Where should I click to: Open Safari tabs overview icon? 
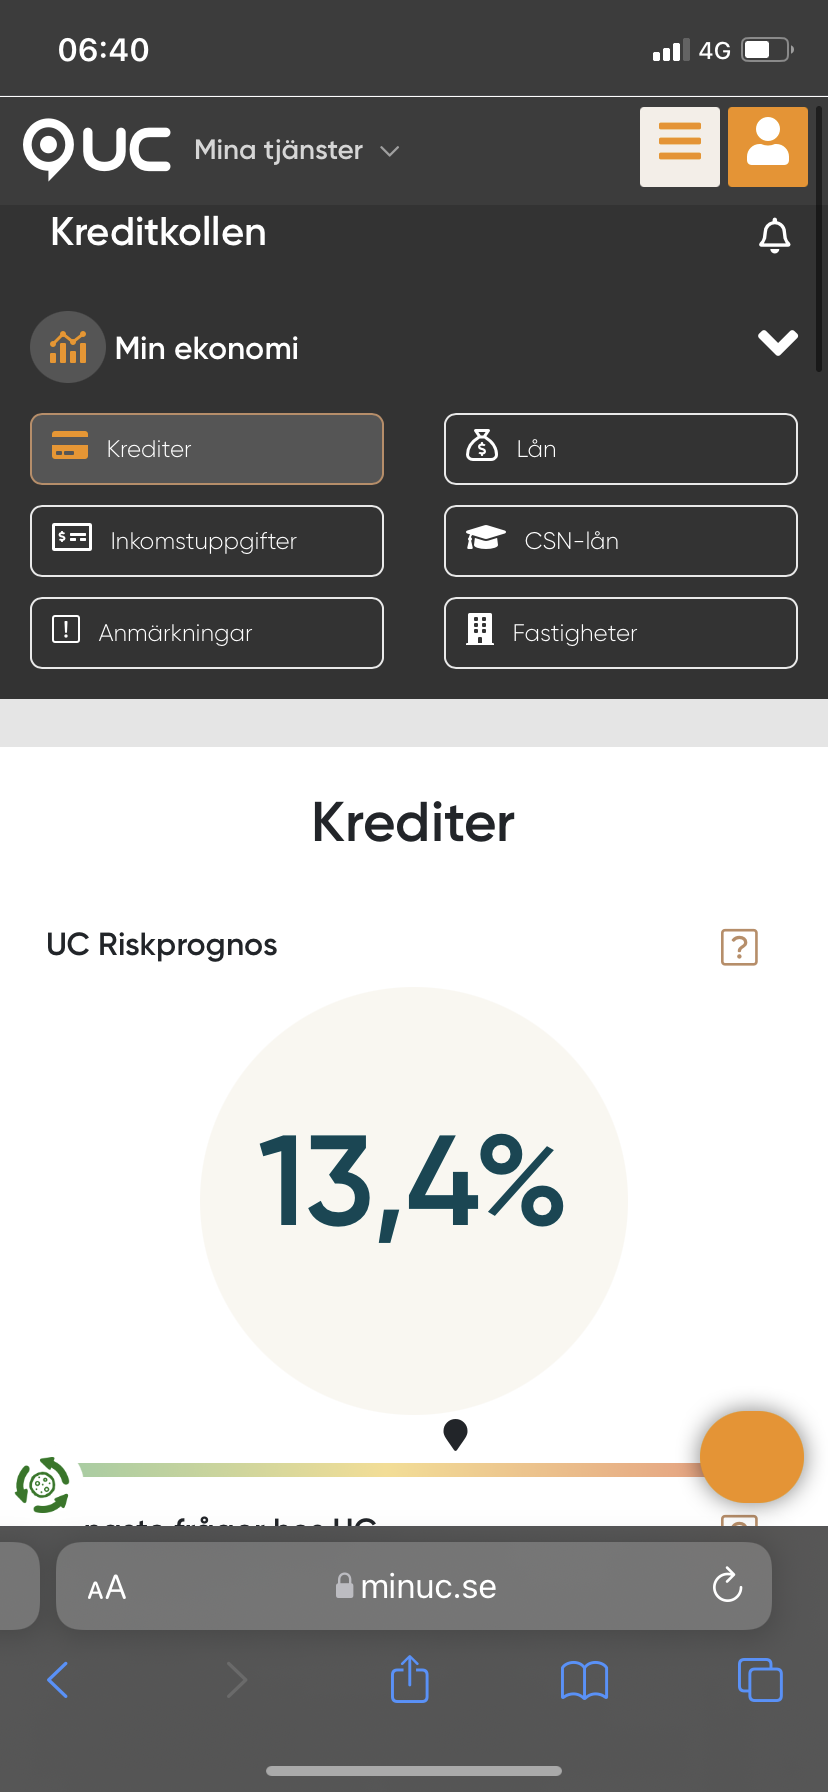(760, 1679)
